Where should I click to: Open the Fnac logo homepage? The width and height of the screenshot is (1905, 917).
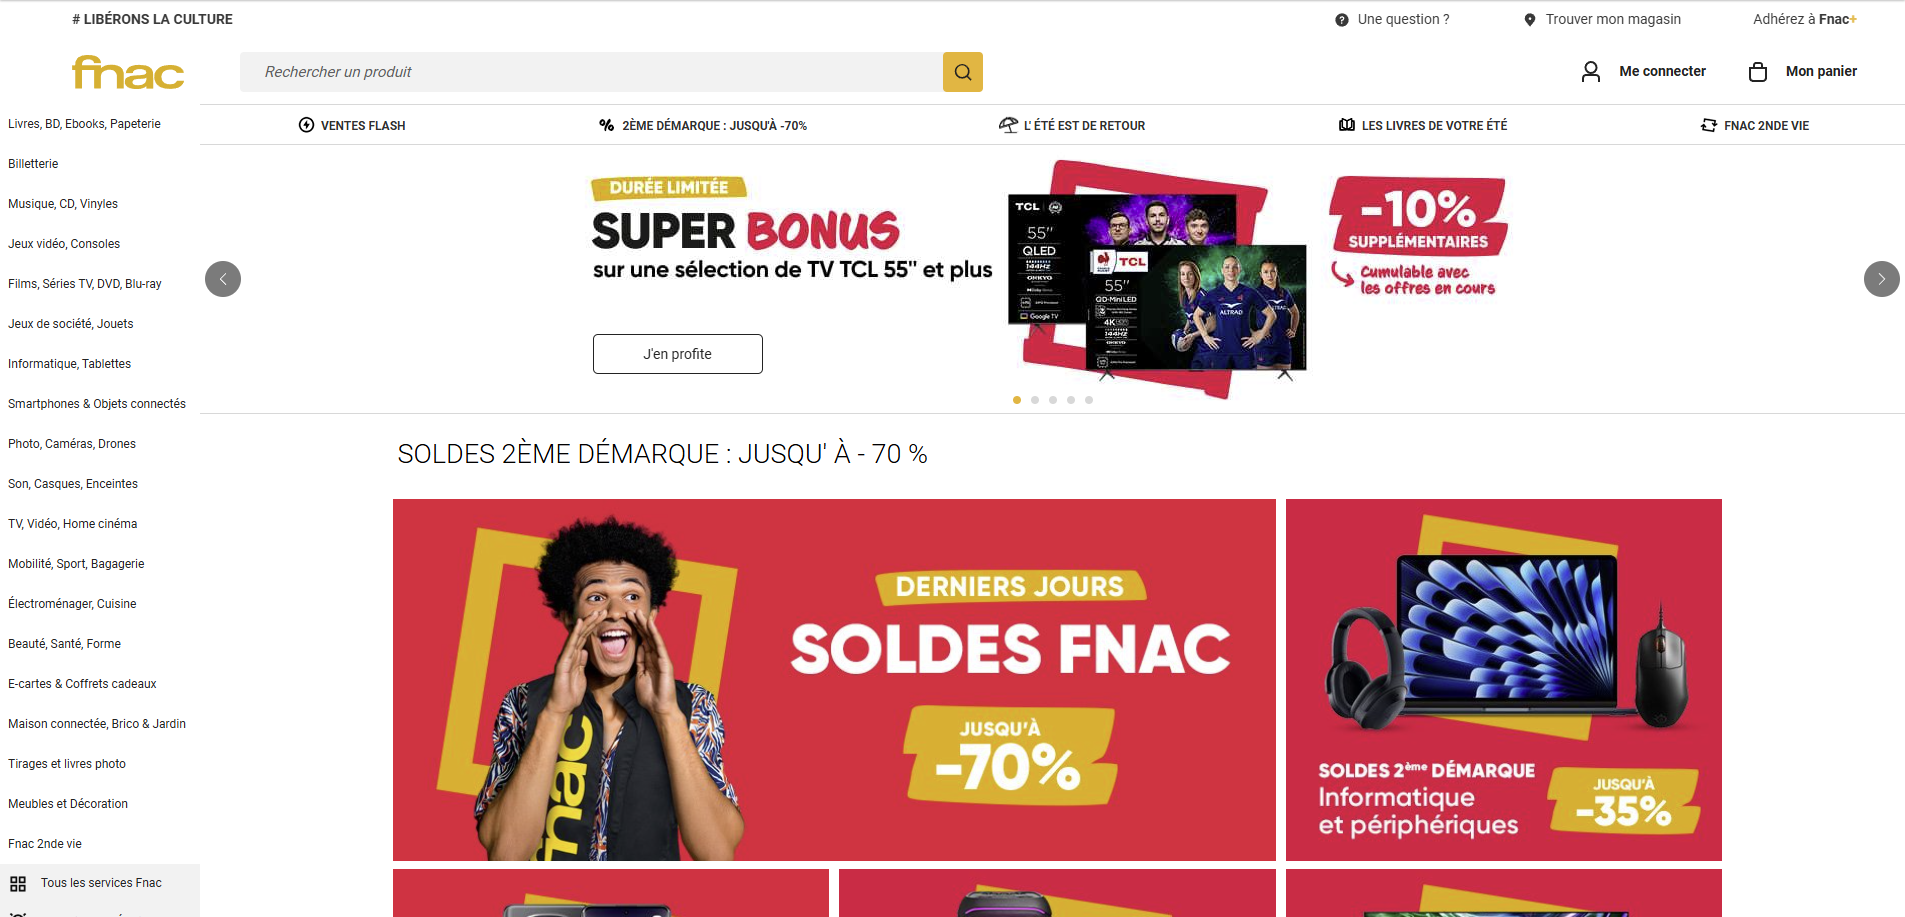128,72
